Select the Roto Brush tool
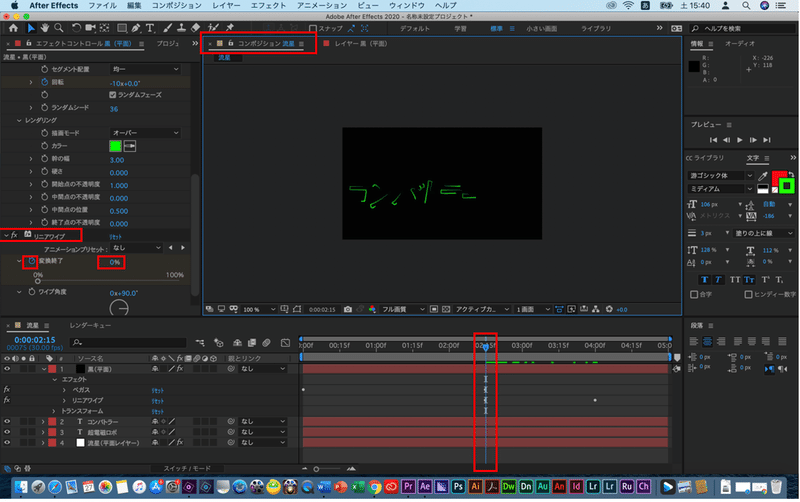800x502 pixels. (213, 29)
